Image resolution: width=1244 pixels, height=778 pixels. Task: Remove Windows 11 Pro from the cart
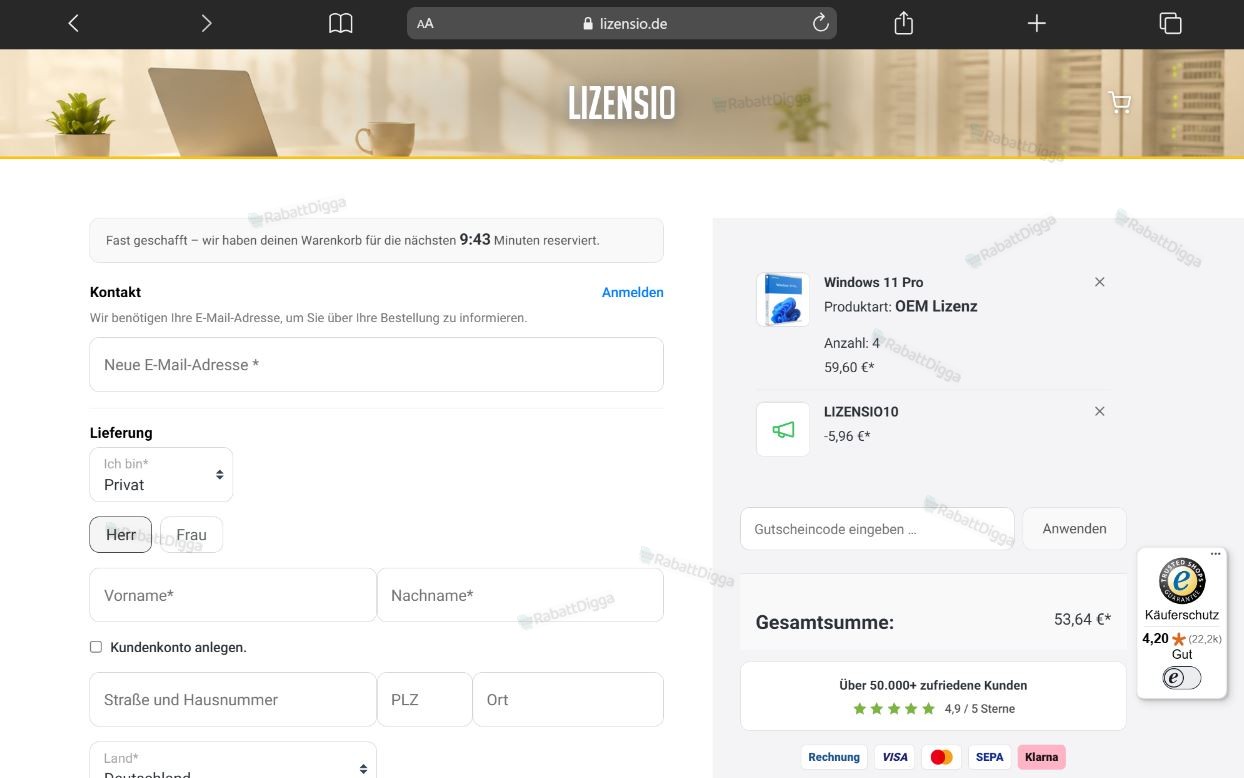pyautogui.click(x=1100, y=282)
